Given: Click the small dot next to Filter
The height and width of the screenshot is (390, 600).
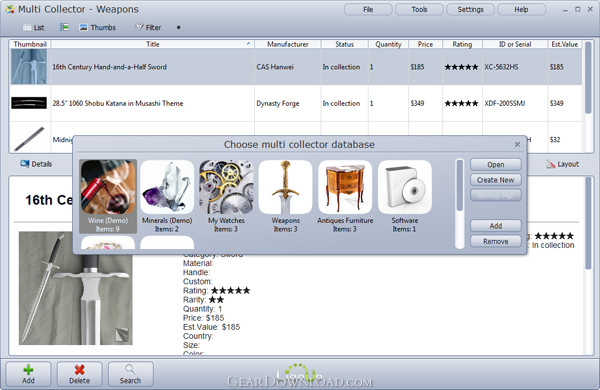Looking at the screenshot, I should (178, 28).
